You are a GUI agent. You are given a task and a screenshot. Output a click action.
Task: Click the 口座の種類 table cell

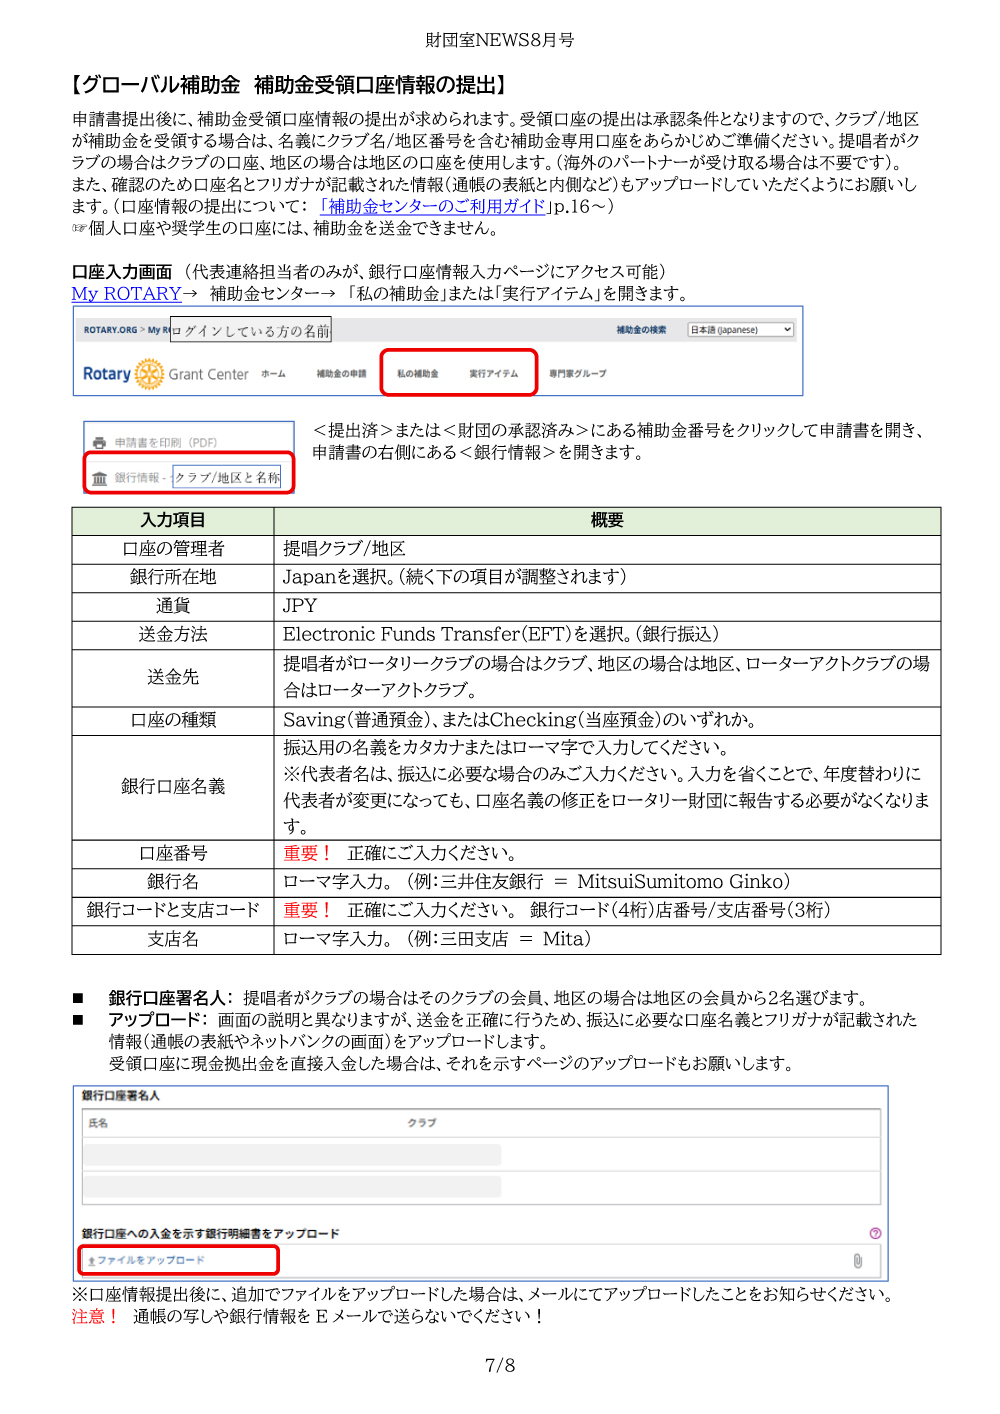pos(173,720)
